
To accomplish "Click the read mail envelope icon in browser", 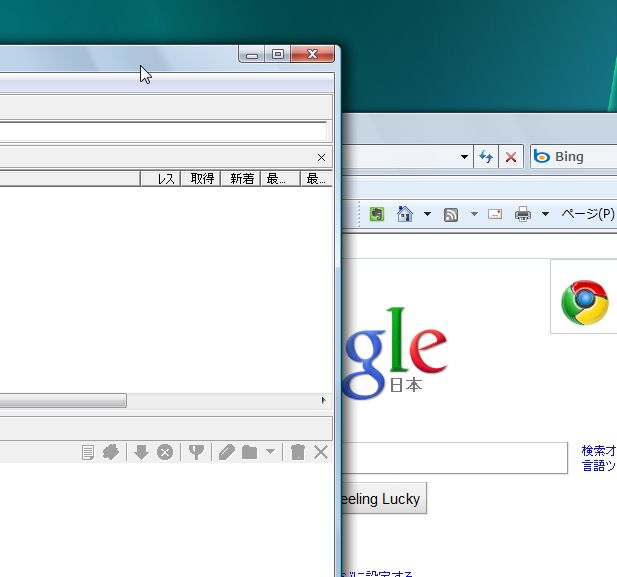I will [x=495, y=214].
